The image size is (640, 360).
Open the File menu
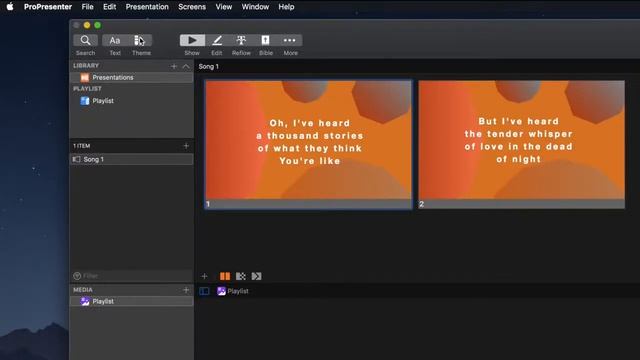pos(87,7)
